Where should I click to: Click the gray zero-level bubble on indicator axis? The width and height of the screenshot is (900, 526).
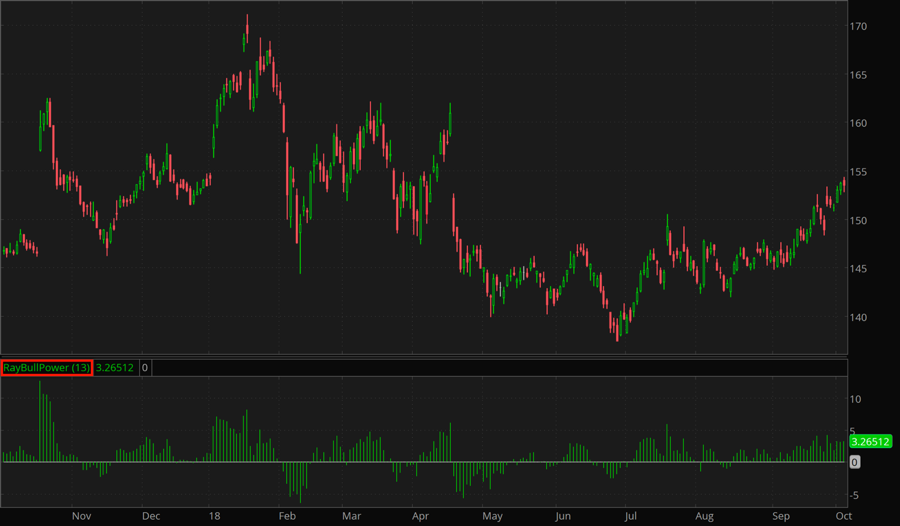(x=855, y=462)
